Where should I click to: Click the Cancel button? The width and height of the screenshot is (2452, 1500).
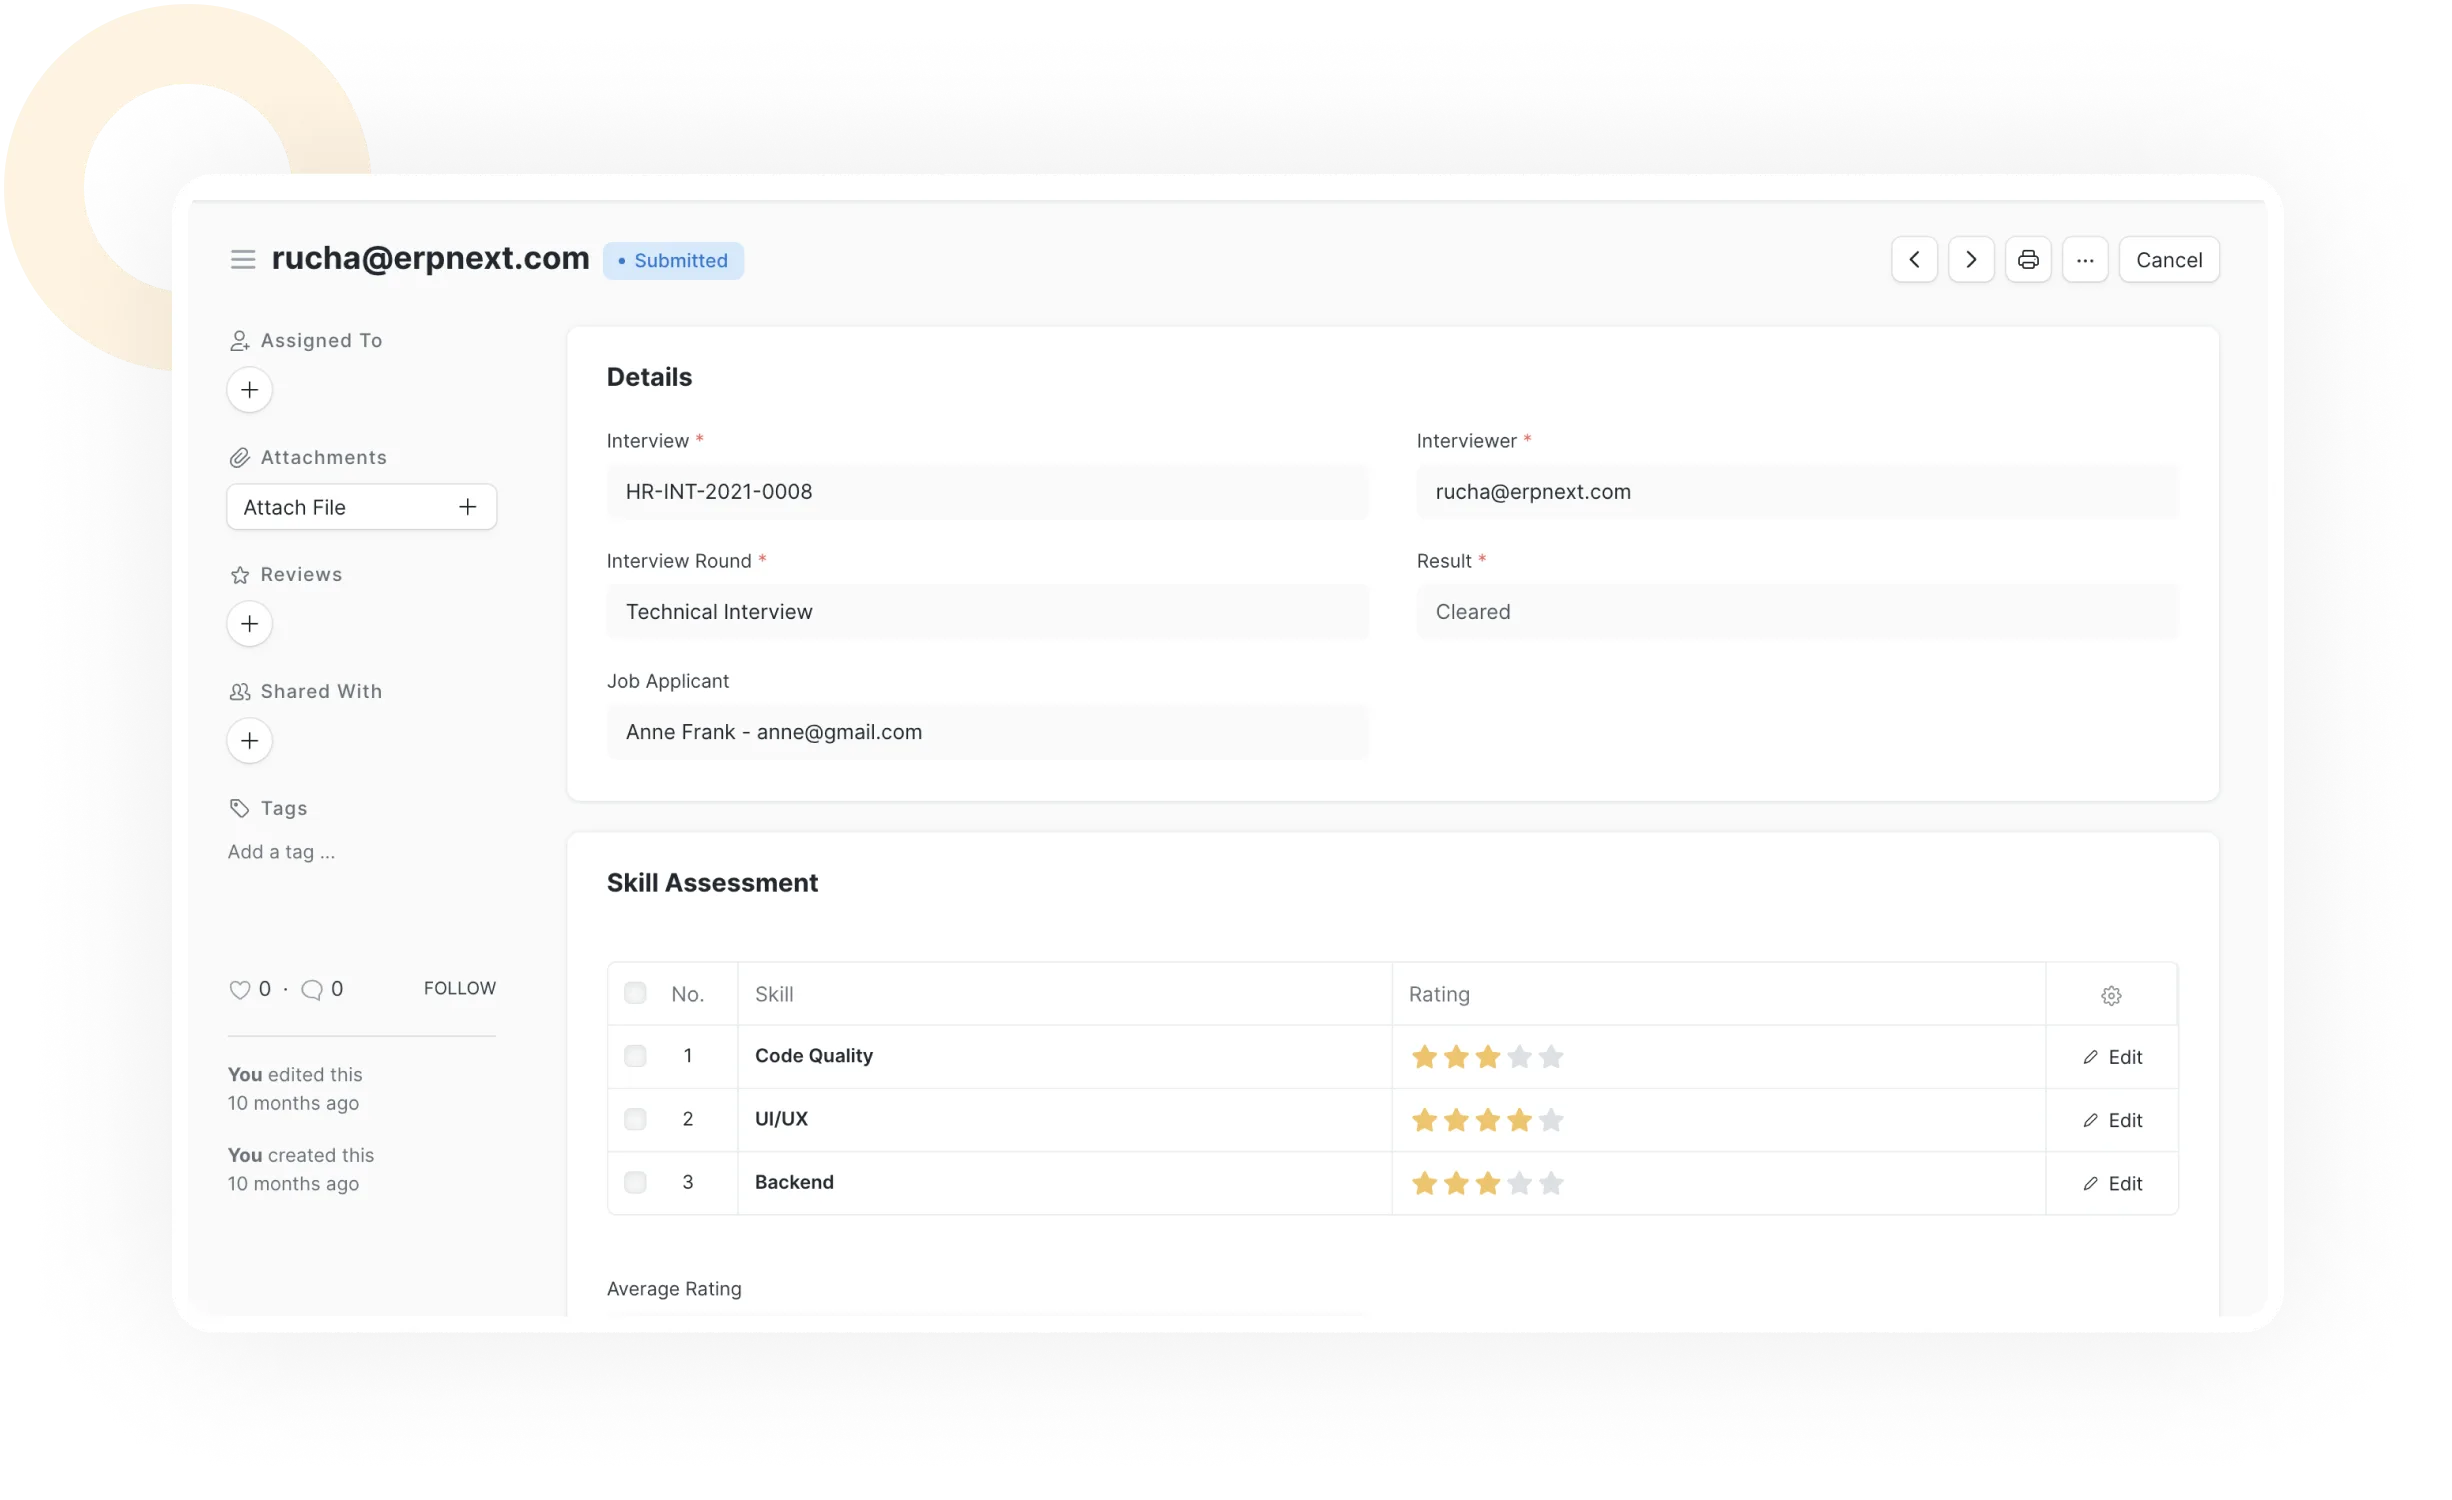tap(2168, 260)
